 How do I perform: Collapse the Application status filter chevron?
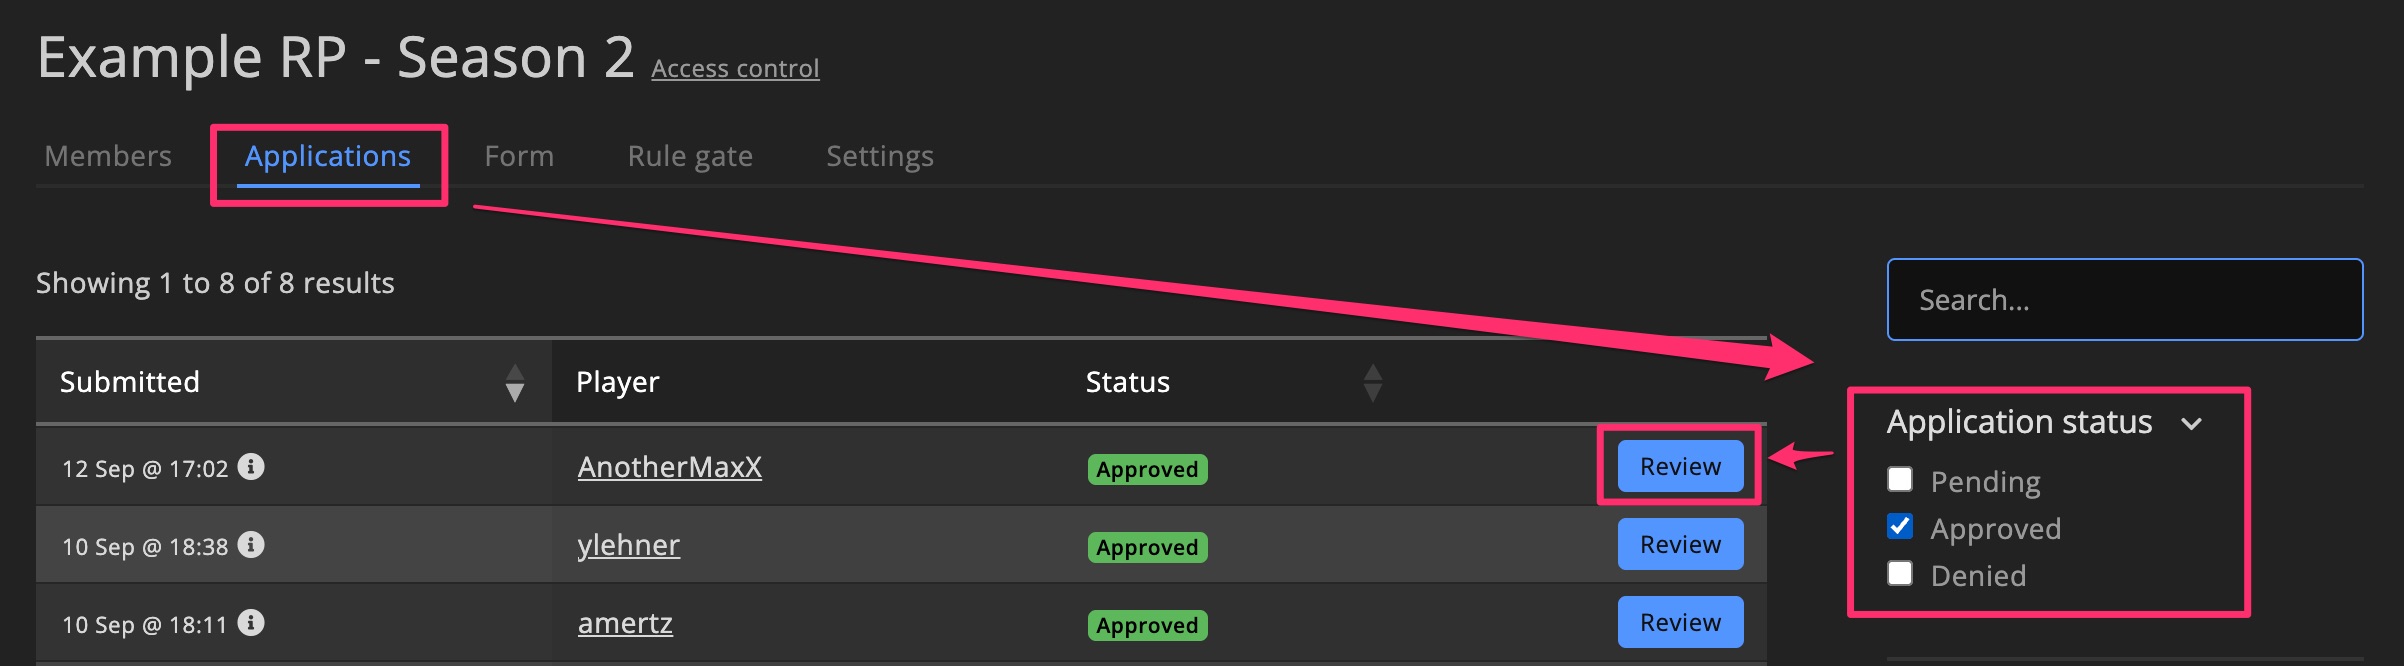point(2192,424)
